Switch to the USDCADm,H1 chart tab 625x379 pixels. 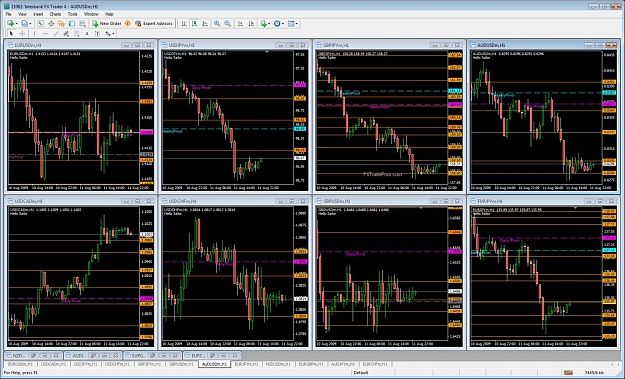(x=54, y=364)
